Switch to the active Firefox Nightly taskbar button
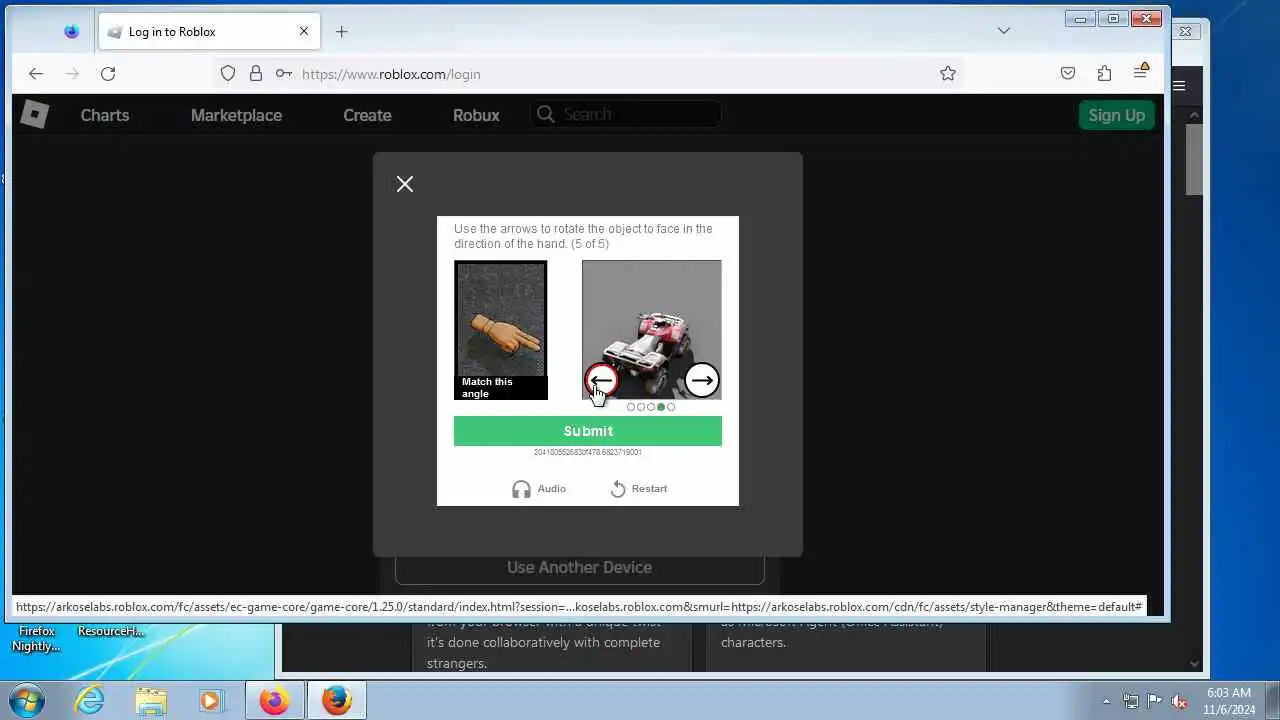 tap(337, 701)
